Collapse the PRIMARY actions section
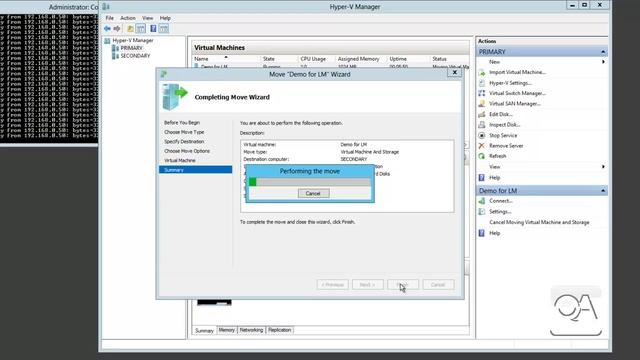This screenshot has height=360, width=640. 603,52
